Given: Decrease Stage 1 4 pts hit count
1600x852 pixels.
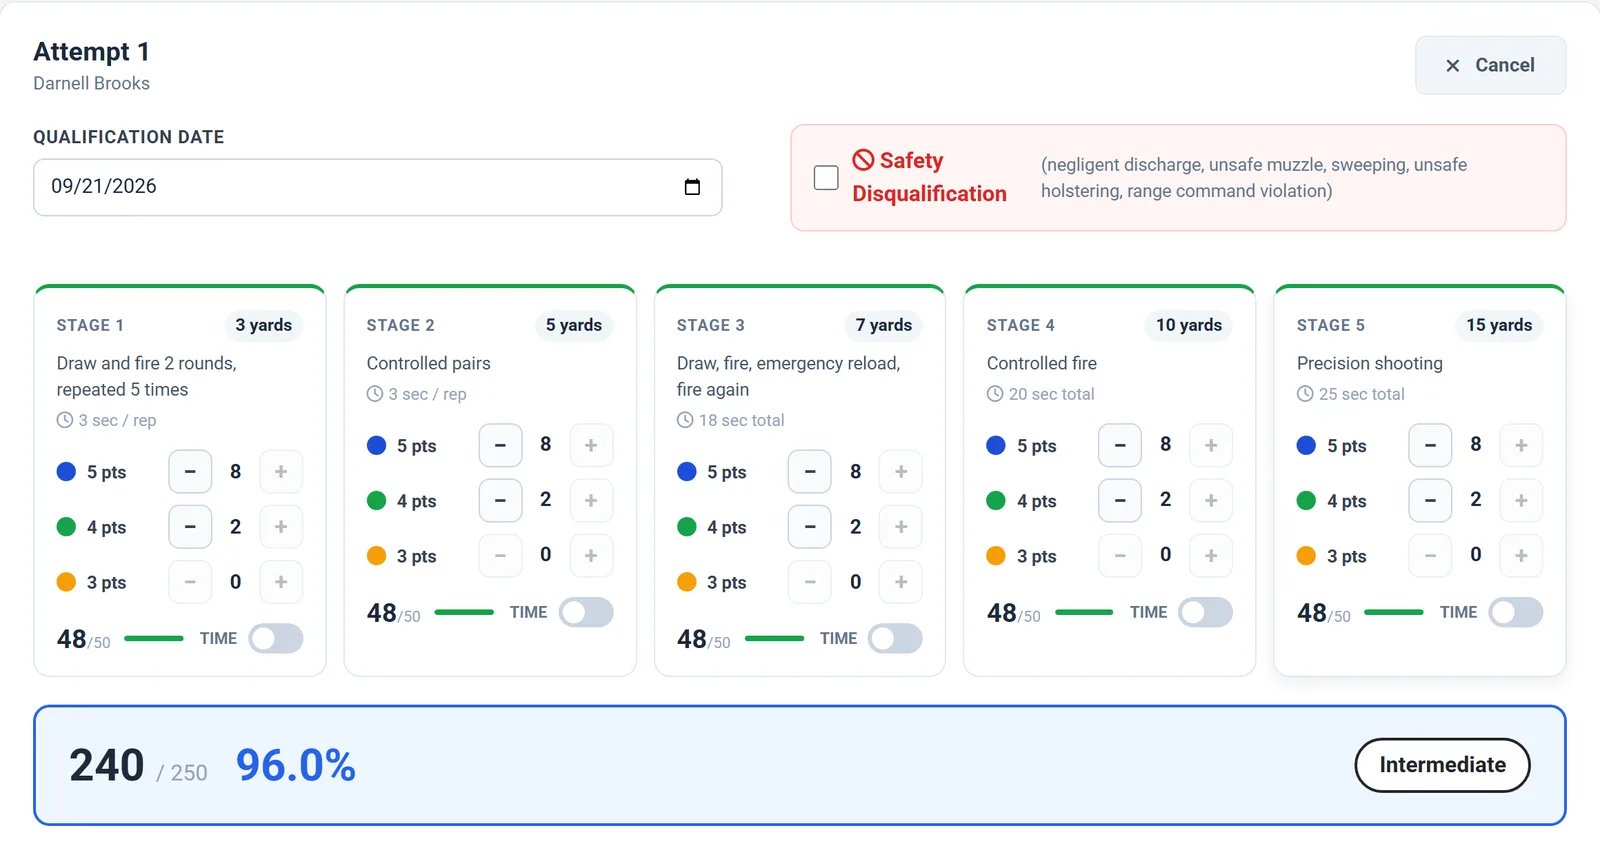Looking at the screenshot, I should click(x=190, y=527).
